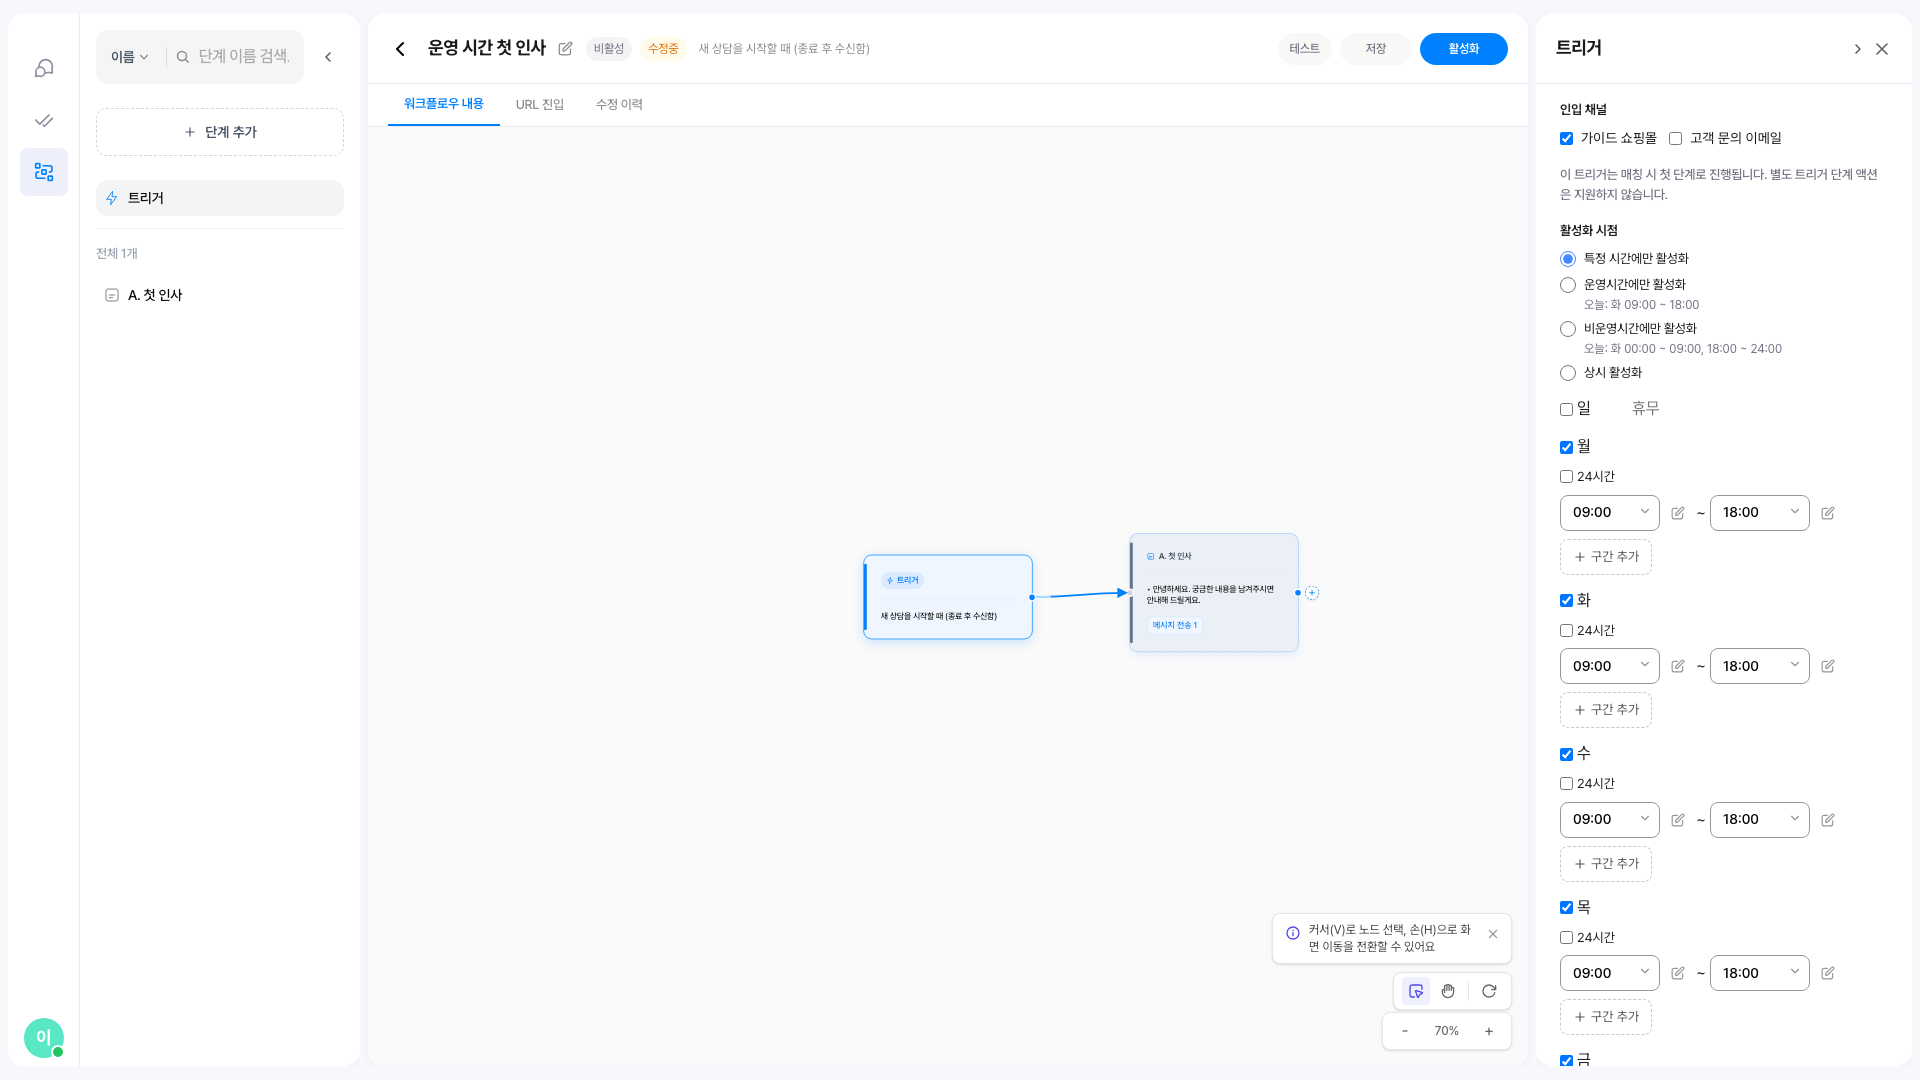
Task: Open Wednesday end time 18:00 dropdown
Action: coord(1760,820)
